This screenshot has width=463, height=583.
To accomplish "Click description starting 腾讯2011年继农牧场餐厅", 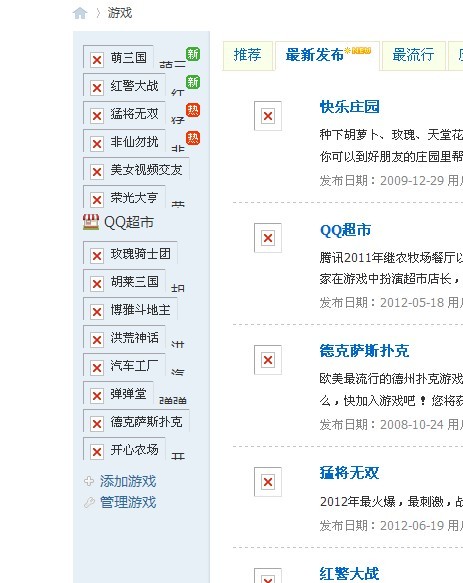I will pos(391,268).
